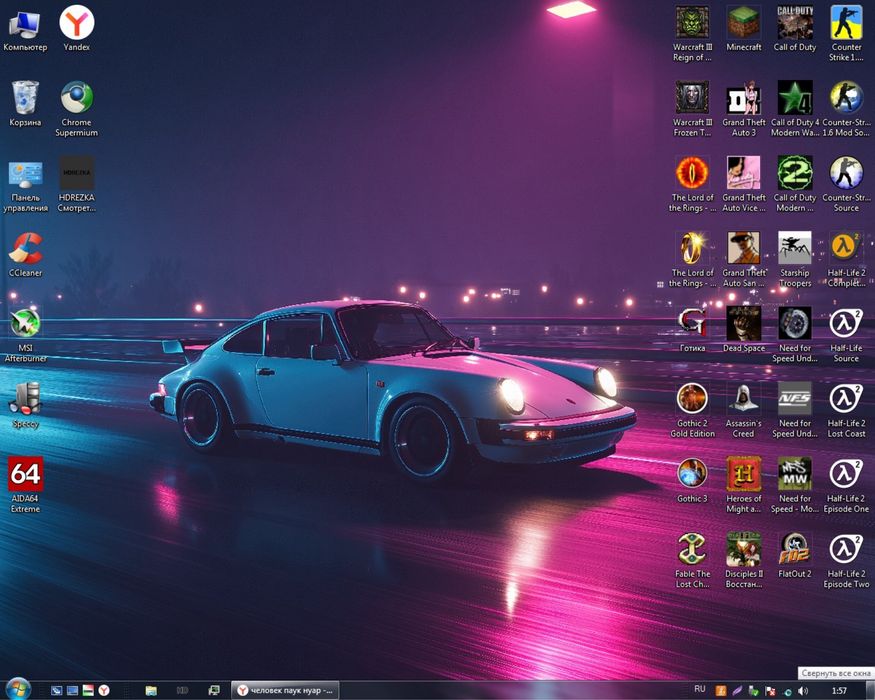Select the Fable The Lost Chapters icon
Image resolution: width=875 pixels, height=700 pixels.
[x=692, y=561]
